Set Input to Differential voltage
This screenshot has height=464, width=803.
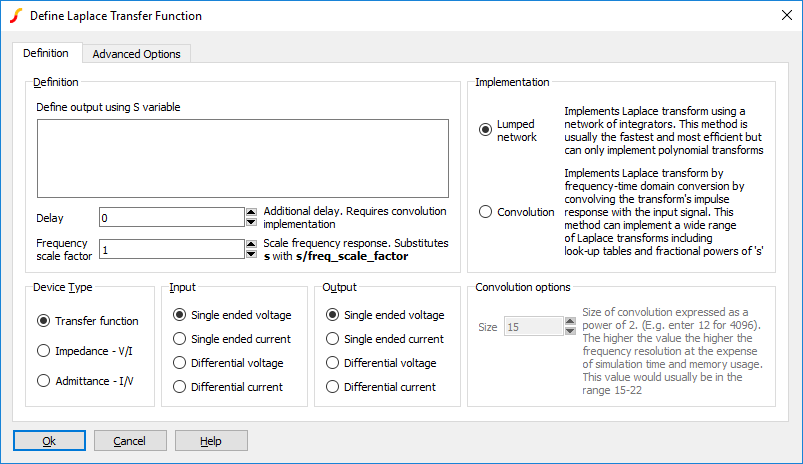click(x=180, y=363)
